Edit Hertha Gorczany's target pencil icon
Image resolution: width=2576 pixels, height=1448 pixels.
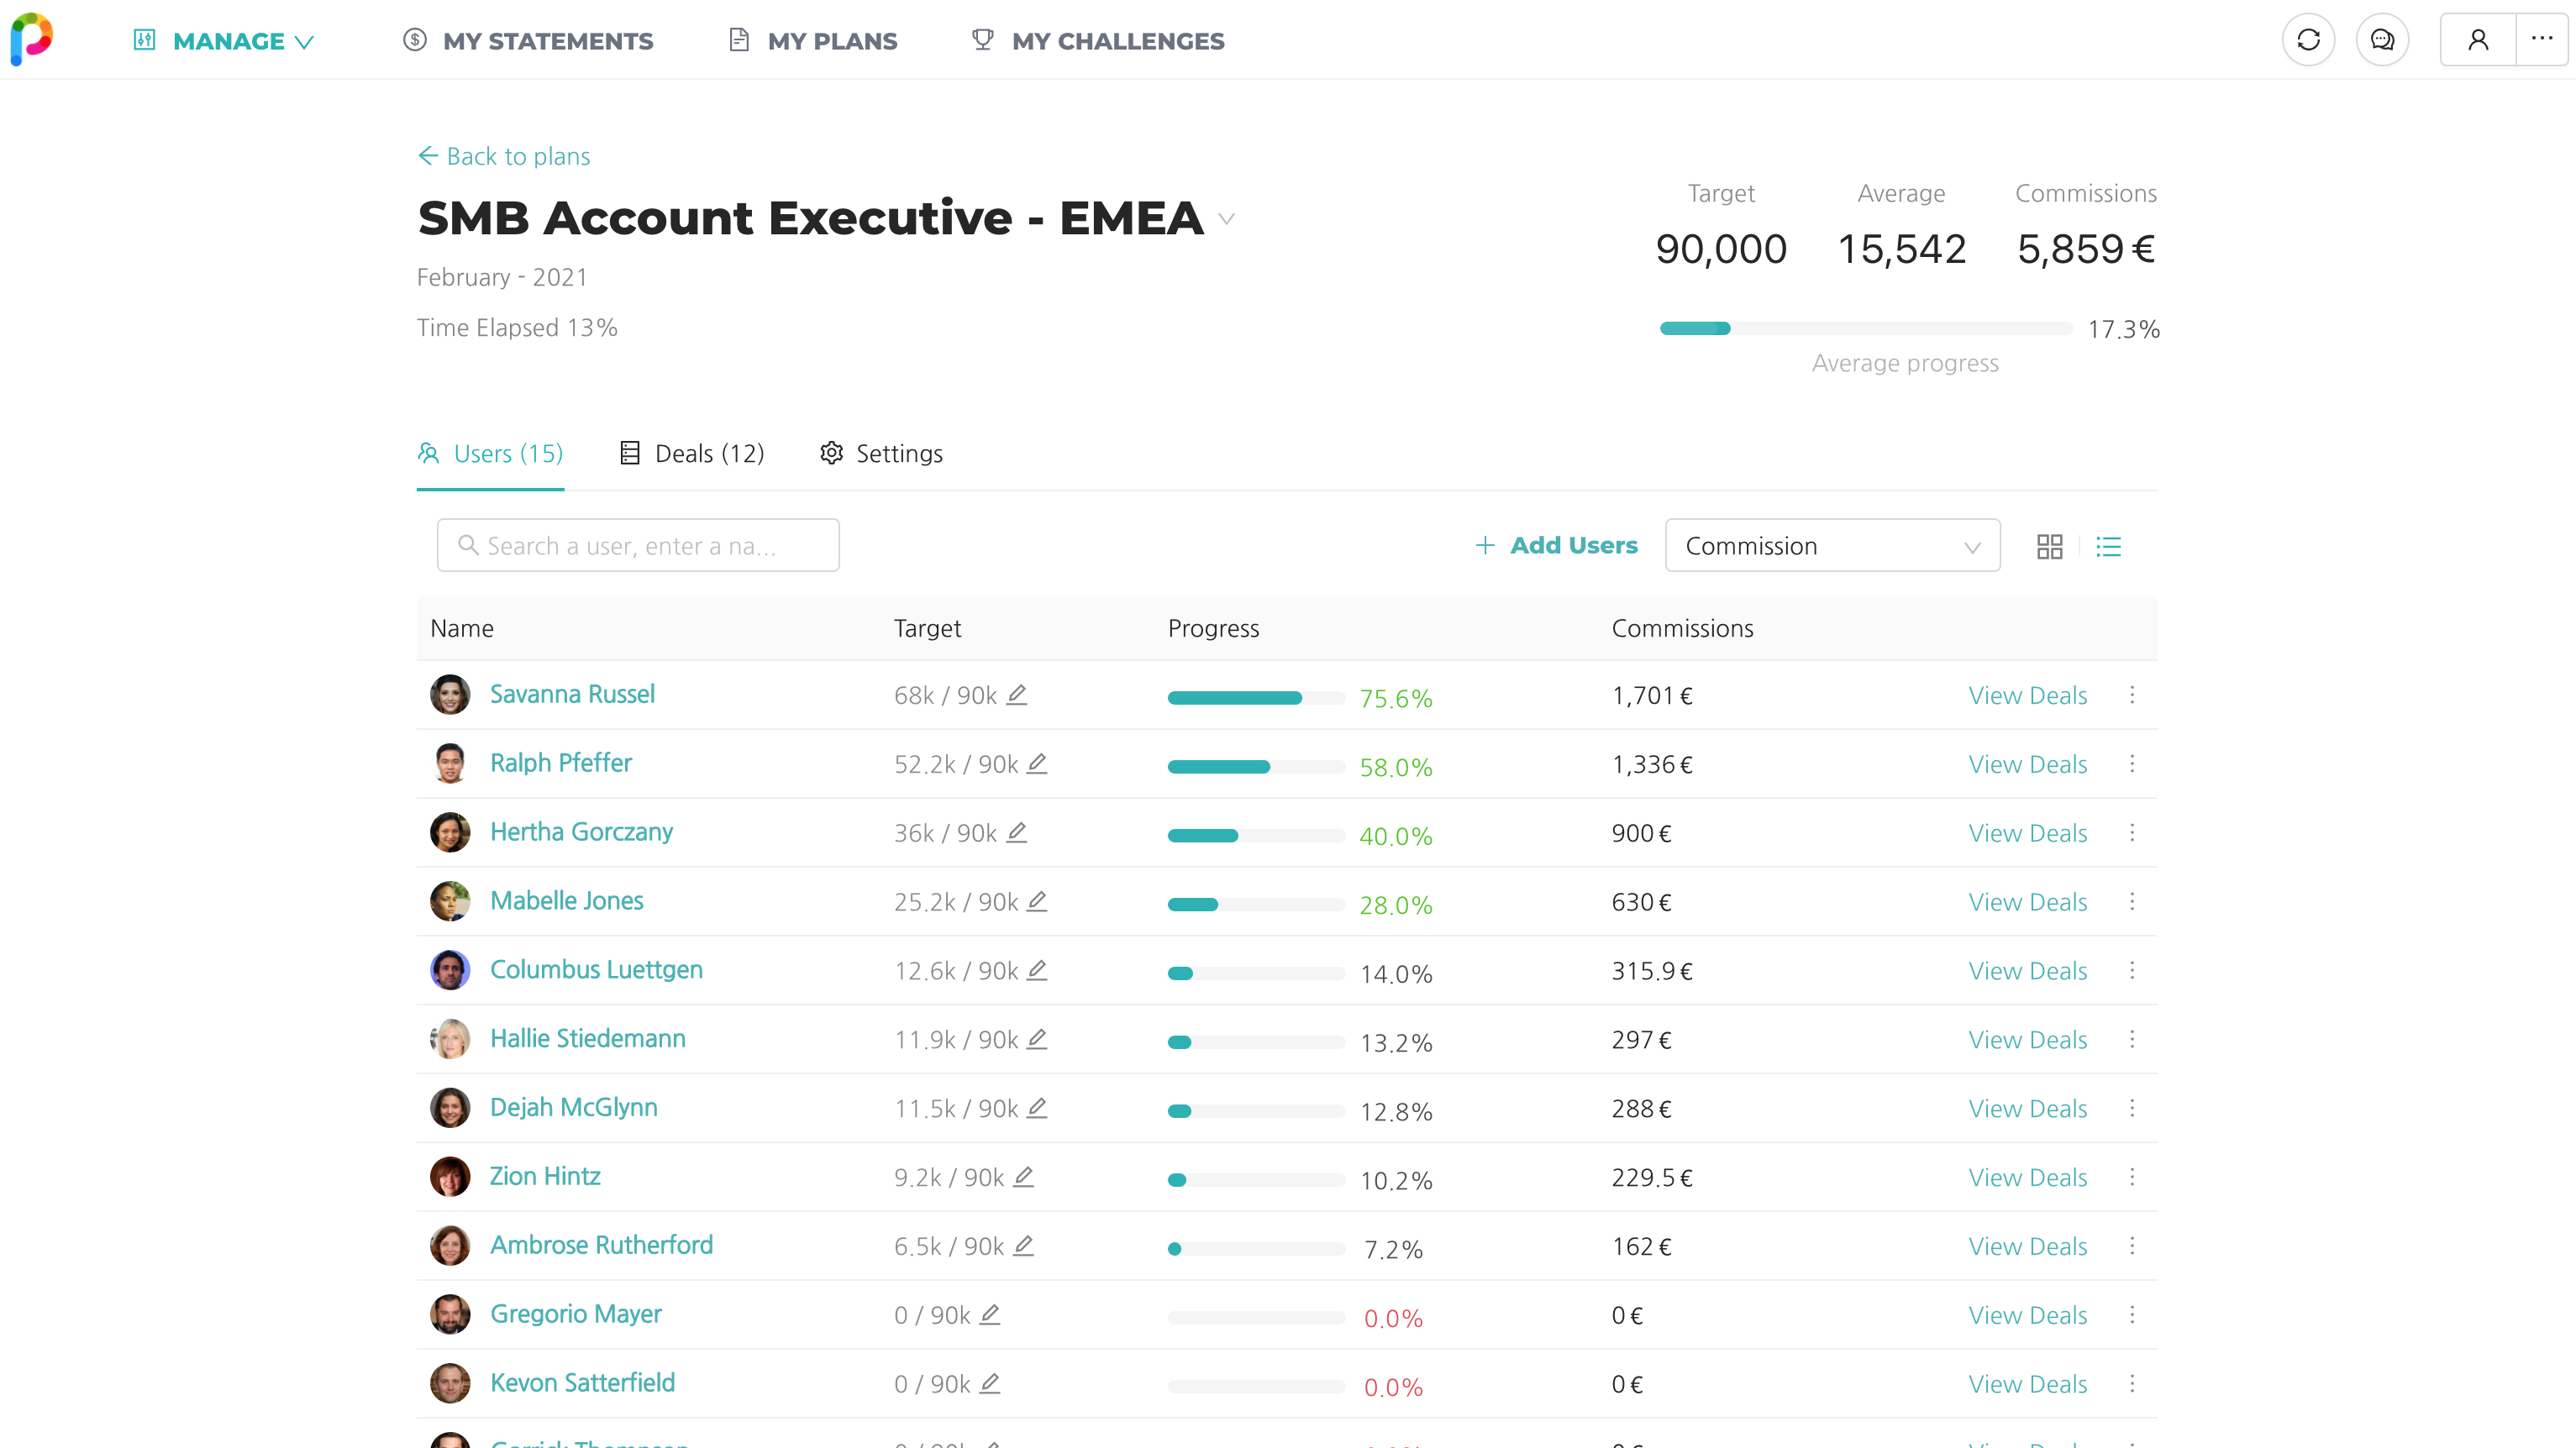click(1016, 833)
